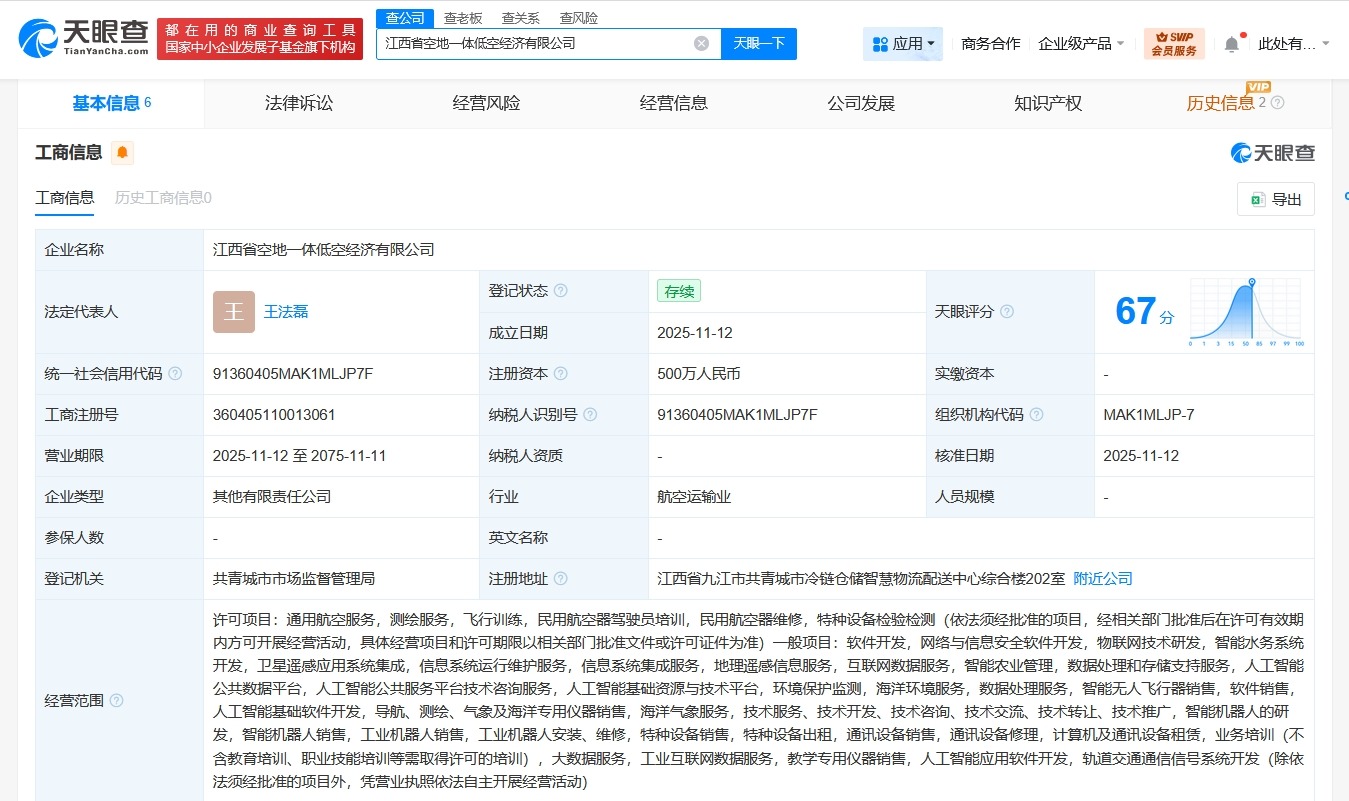
Task: Click the help icon next to 登记状态
Action: (x=562, y=290)
